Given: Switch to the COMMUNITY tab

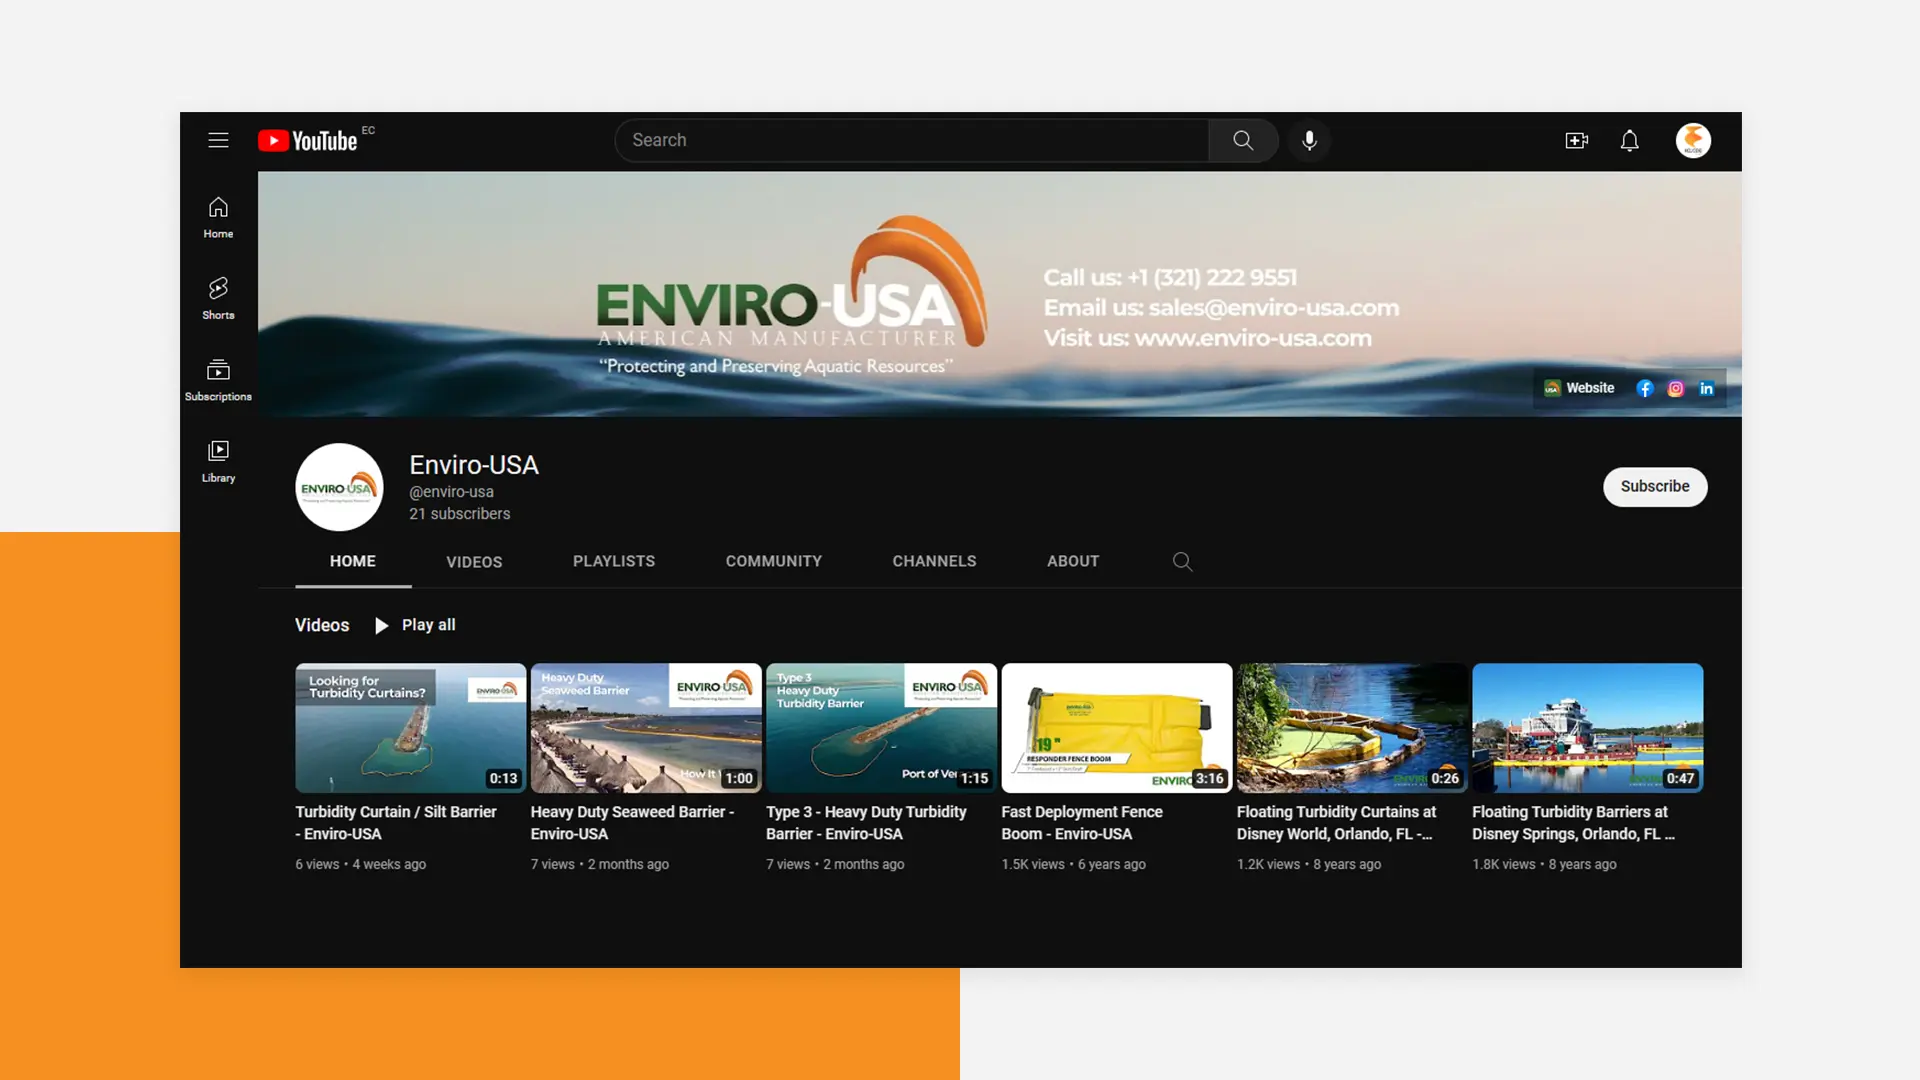Looking at the screenshot, I should [774, 561].
